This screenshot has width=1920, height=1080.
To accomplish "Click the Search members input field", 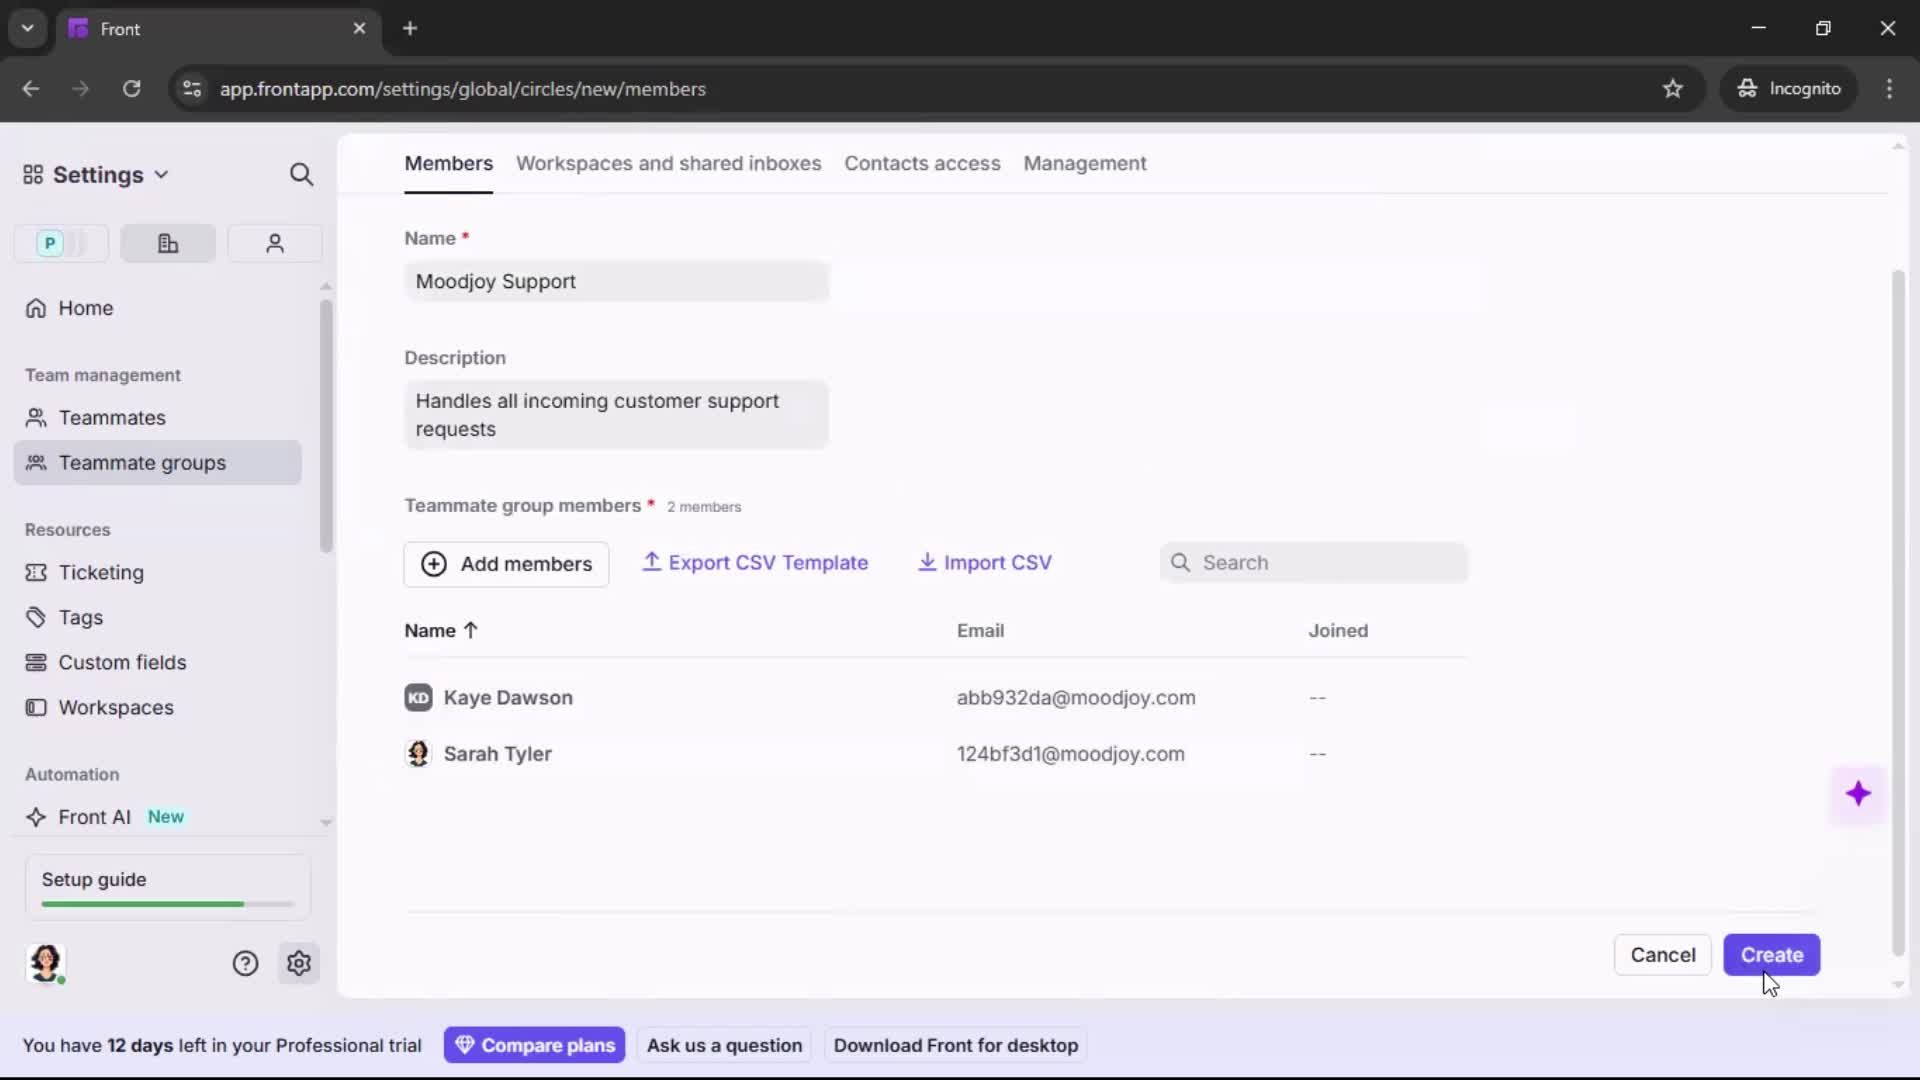I will [1313, 562].
